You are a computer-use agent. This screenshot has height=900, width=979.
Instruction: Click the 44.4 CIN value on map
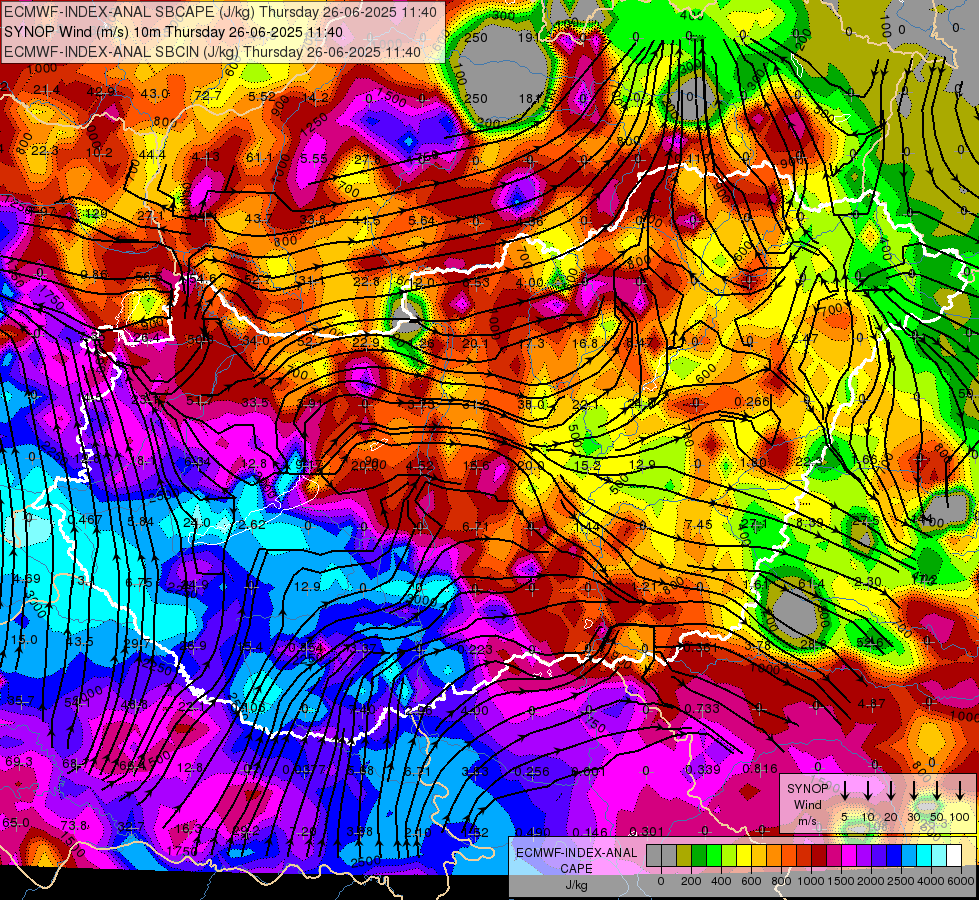[x=152, y=154]
